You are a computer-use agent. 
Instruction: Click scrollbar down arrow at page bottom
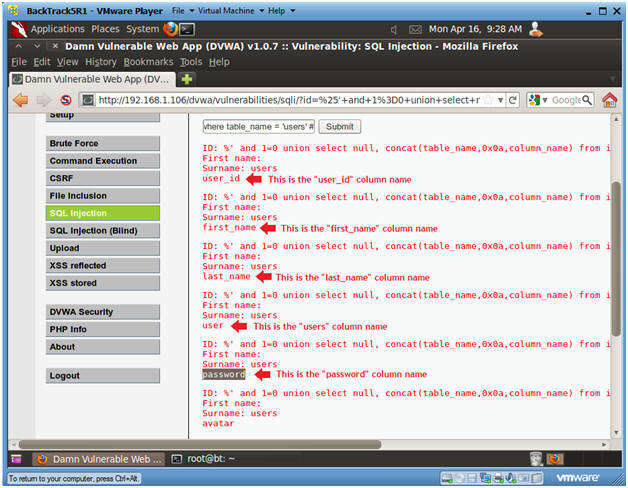click(x=616, y=433)
